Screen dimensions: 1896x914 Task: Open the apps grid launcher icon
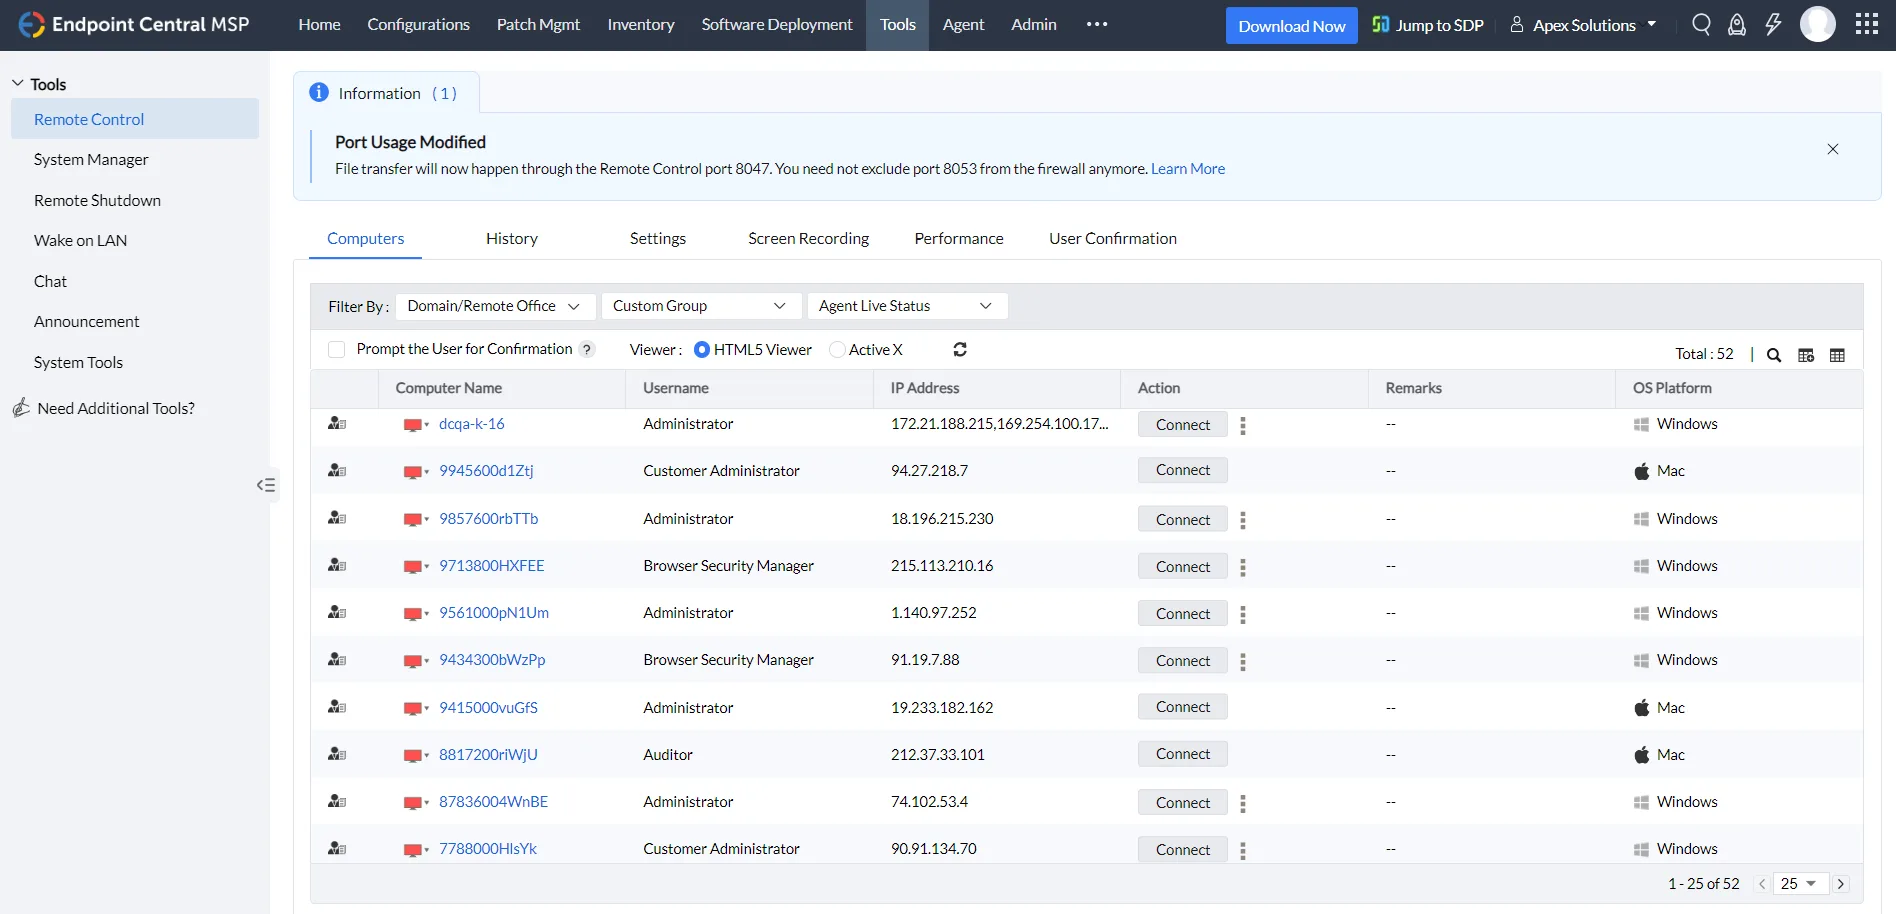pyautogui.click(x=1866, y=24)
